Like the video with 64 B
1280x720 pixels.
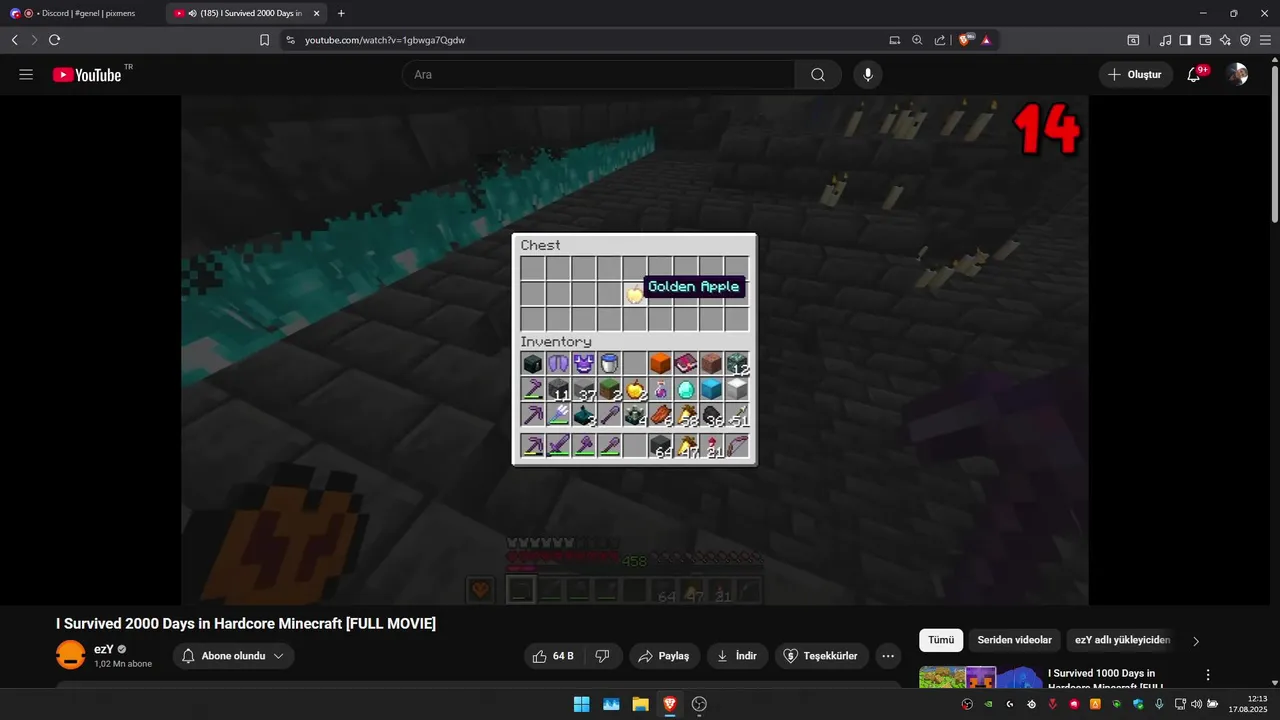[x=553, y=656]
